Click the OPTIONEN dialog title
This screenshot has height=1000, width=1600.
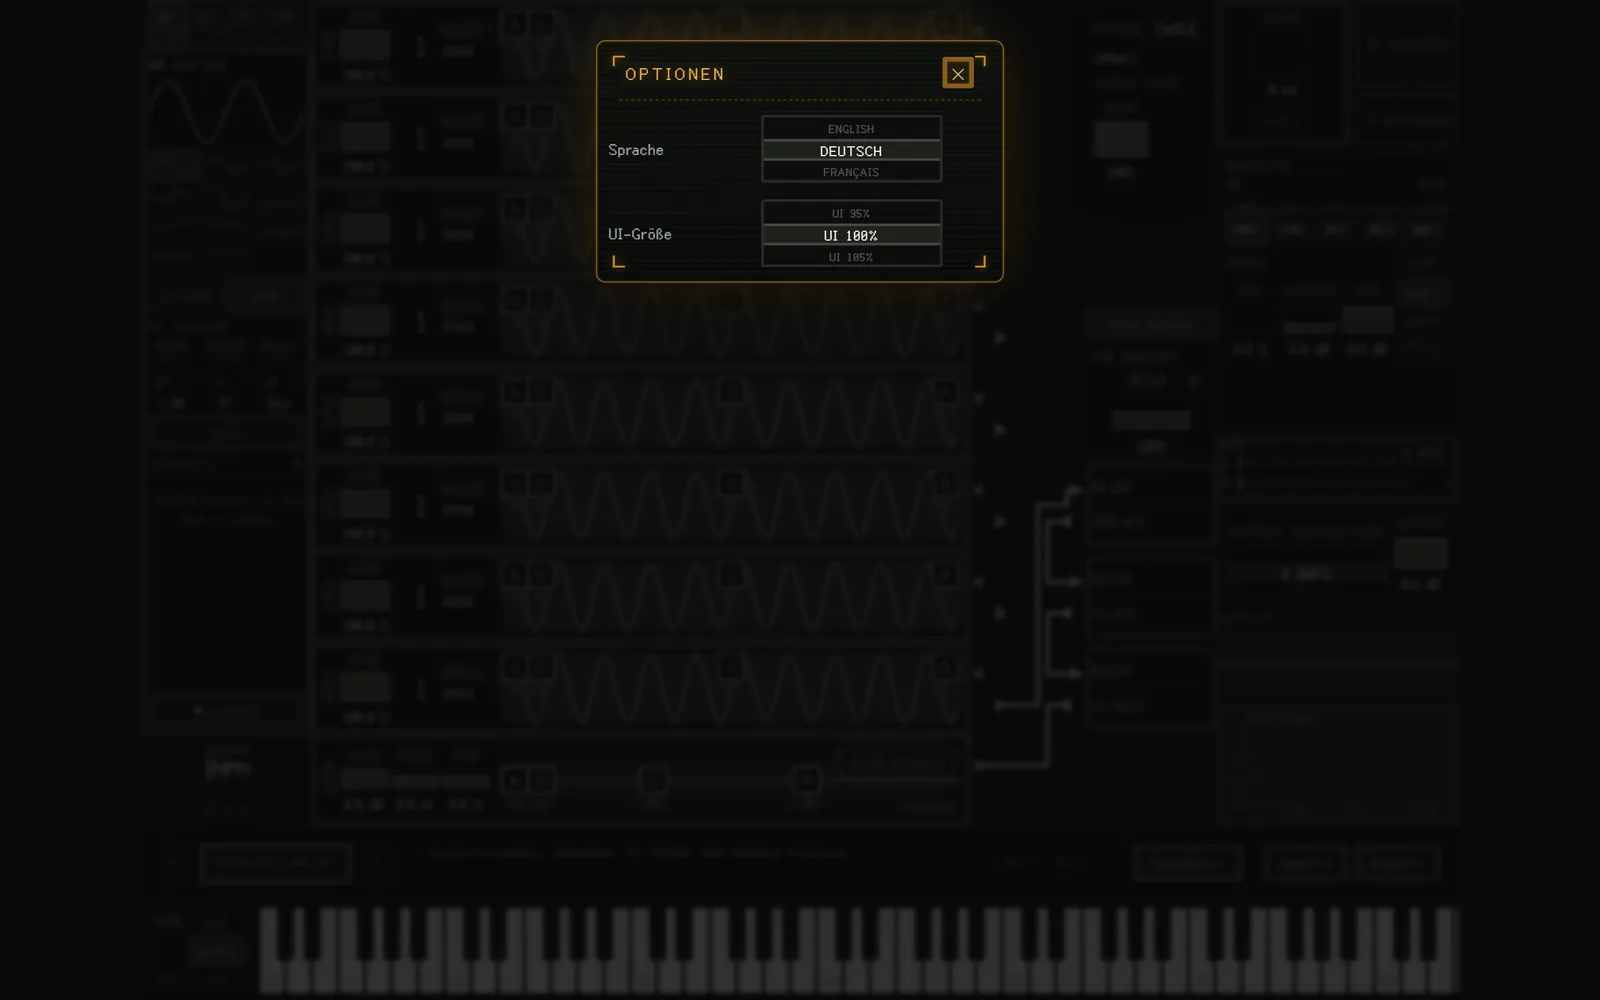[675, 74]
